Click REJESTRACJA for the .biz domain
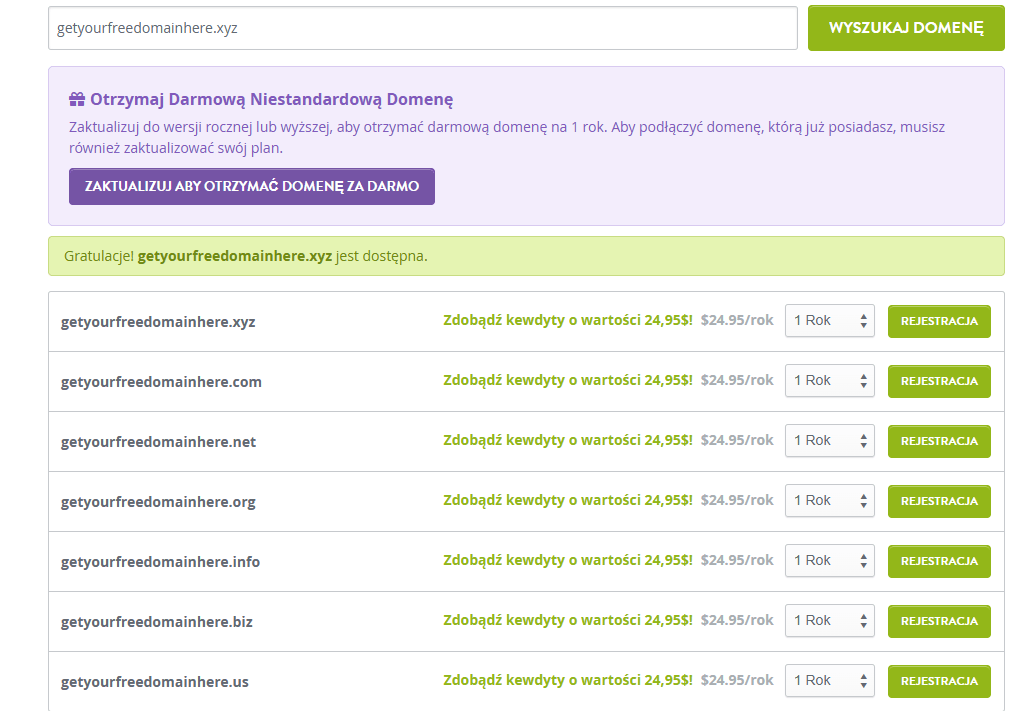This screenshot has width=1019, height=711. pyautogui.click(x=939, y=621)
